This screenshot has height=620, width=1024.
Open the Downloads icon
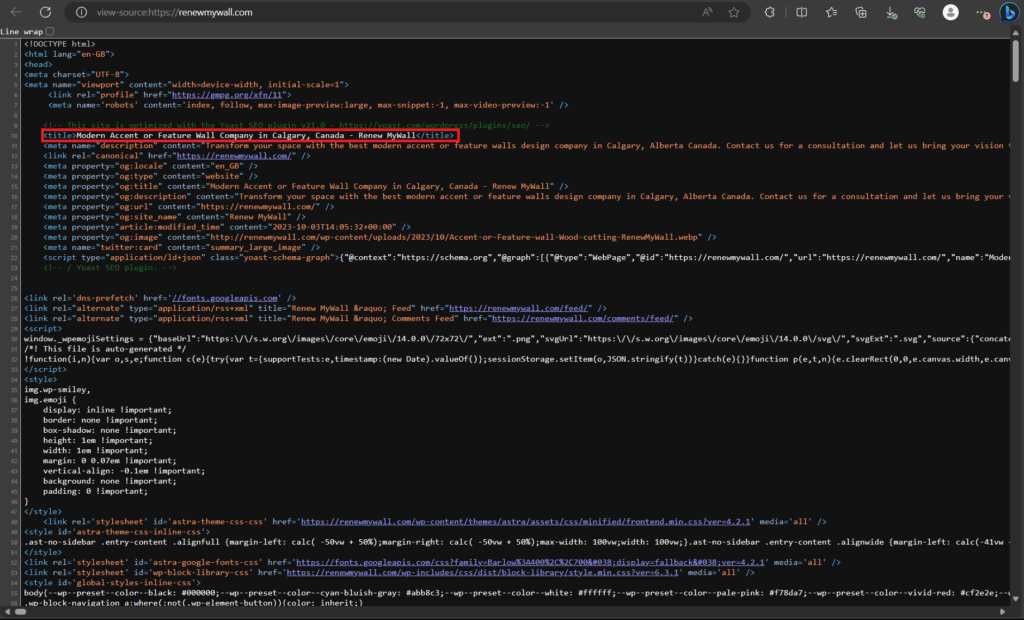(891, 12)
